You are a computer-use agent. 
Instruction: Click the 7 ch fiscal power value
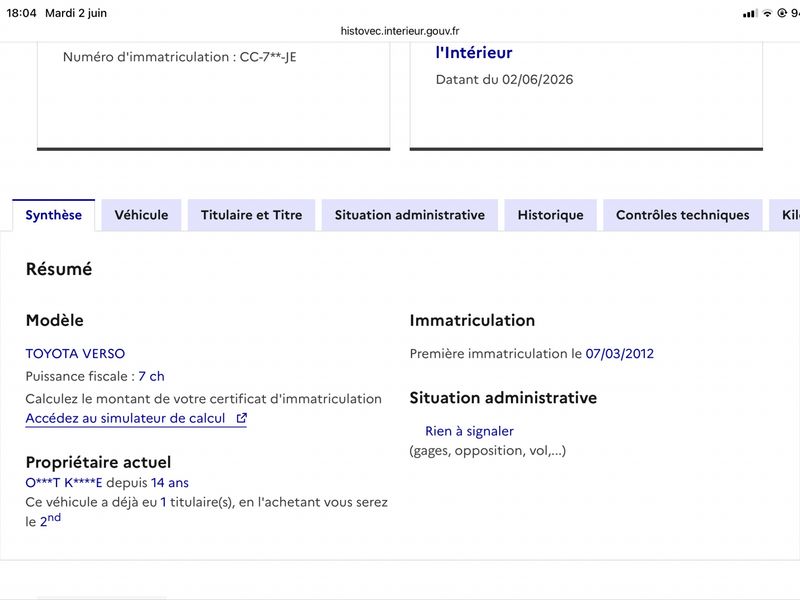click(x=152, y=376)
